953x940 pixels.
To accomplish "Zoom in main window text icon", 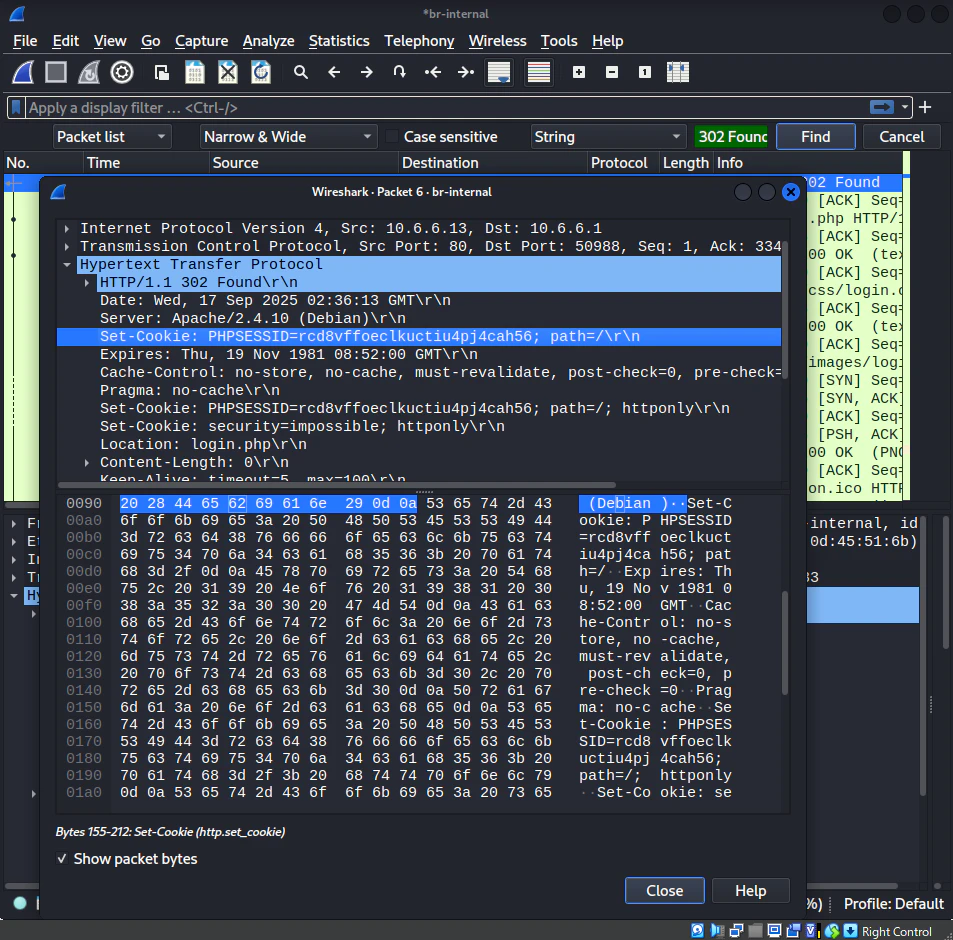I will tap(579, 72).
